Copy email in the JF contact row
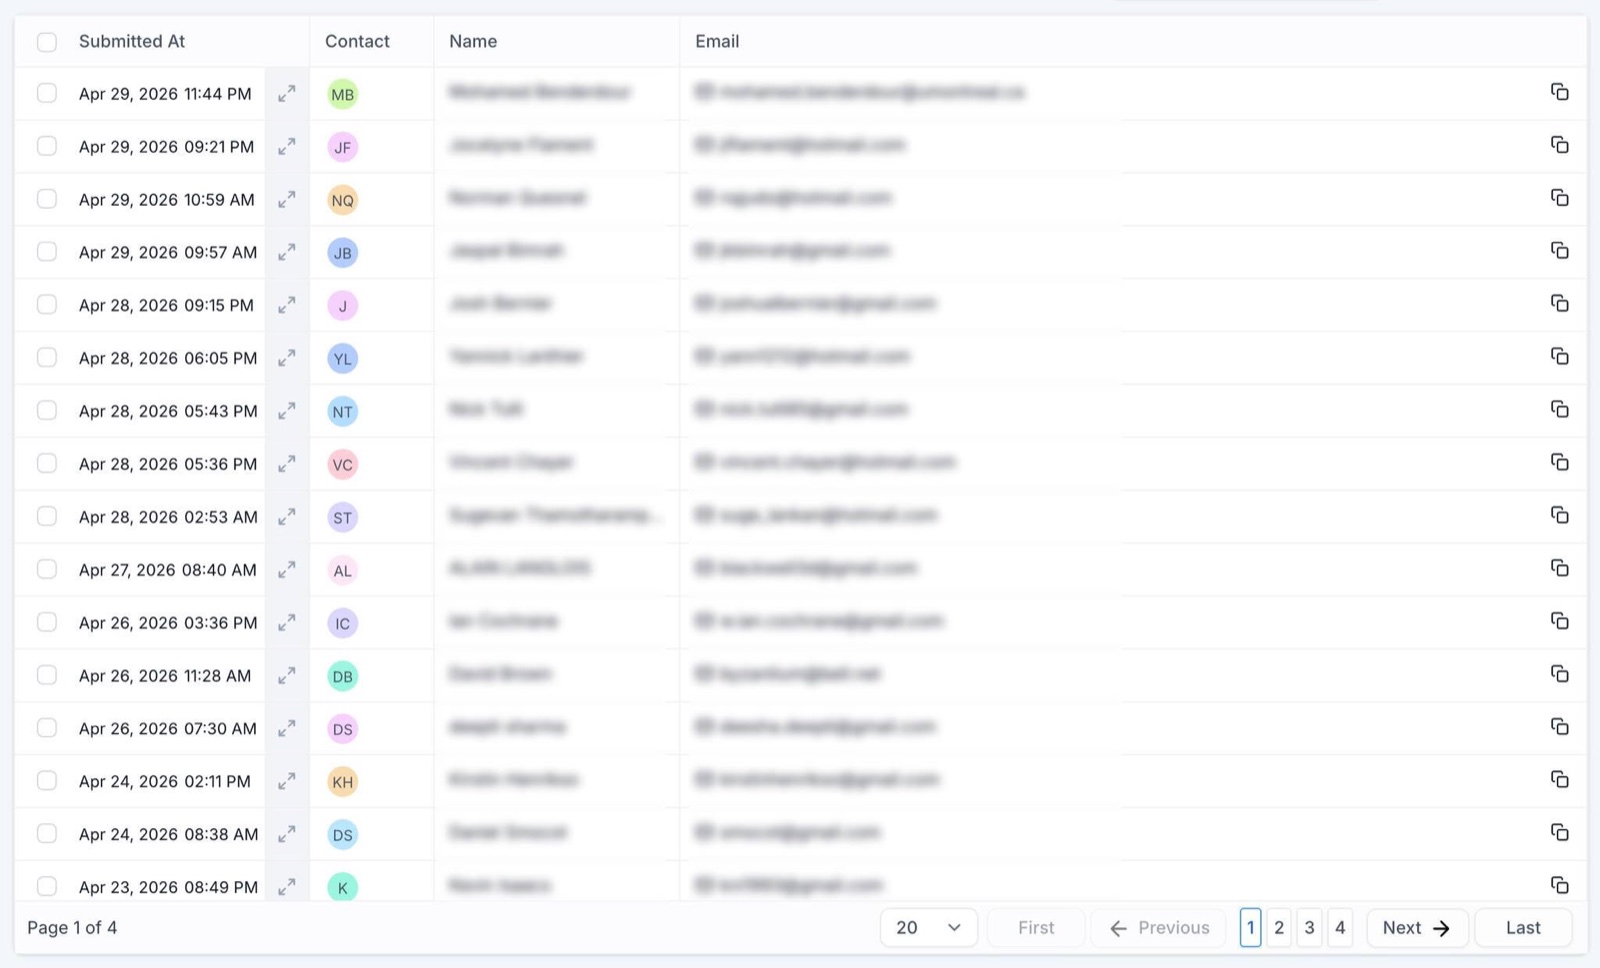The height and width of the screenshot is (968, 1600). (1560, 145)
